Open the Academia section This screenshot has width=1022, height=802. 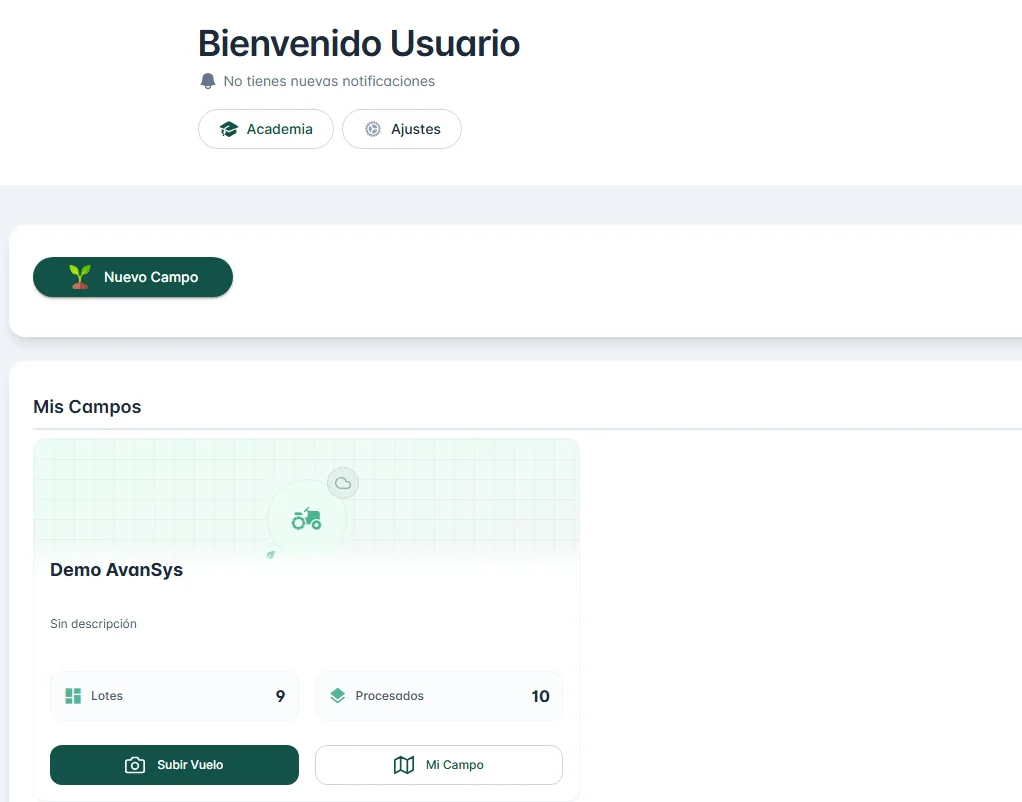(x=266, y=129)
